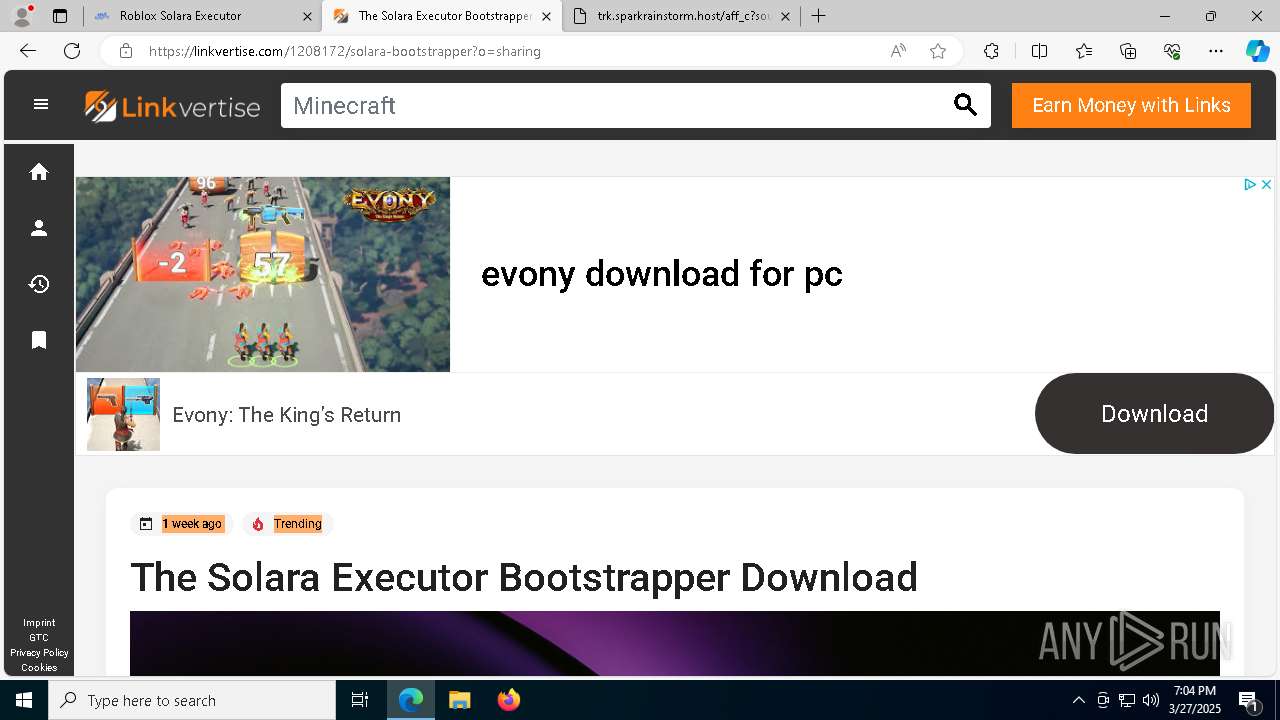The image size is (1280, 720).
Task: Open the GTC link
Action: click(39, 637)
